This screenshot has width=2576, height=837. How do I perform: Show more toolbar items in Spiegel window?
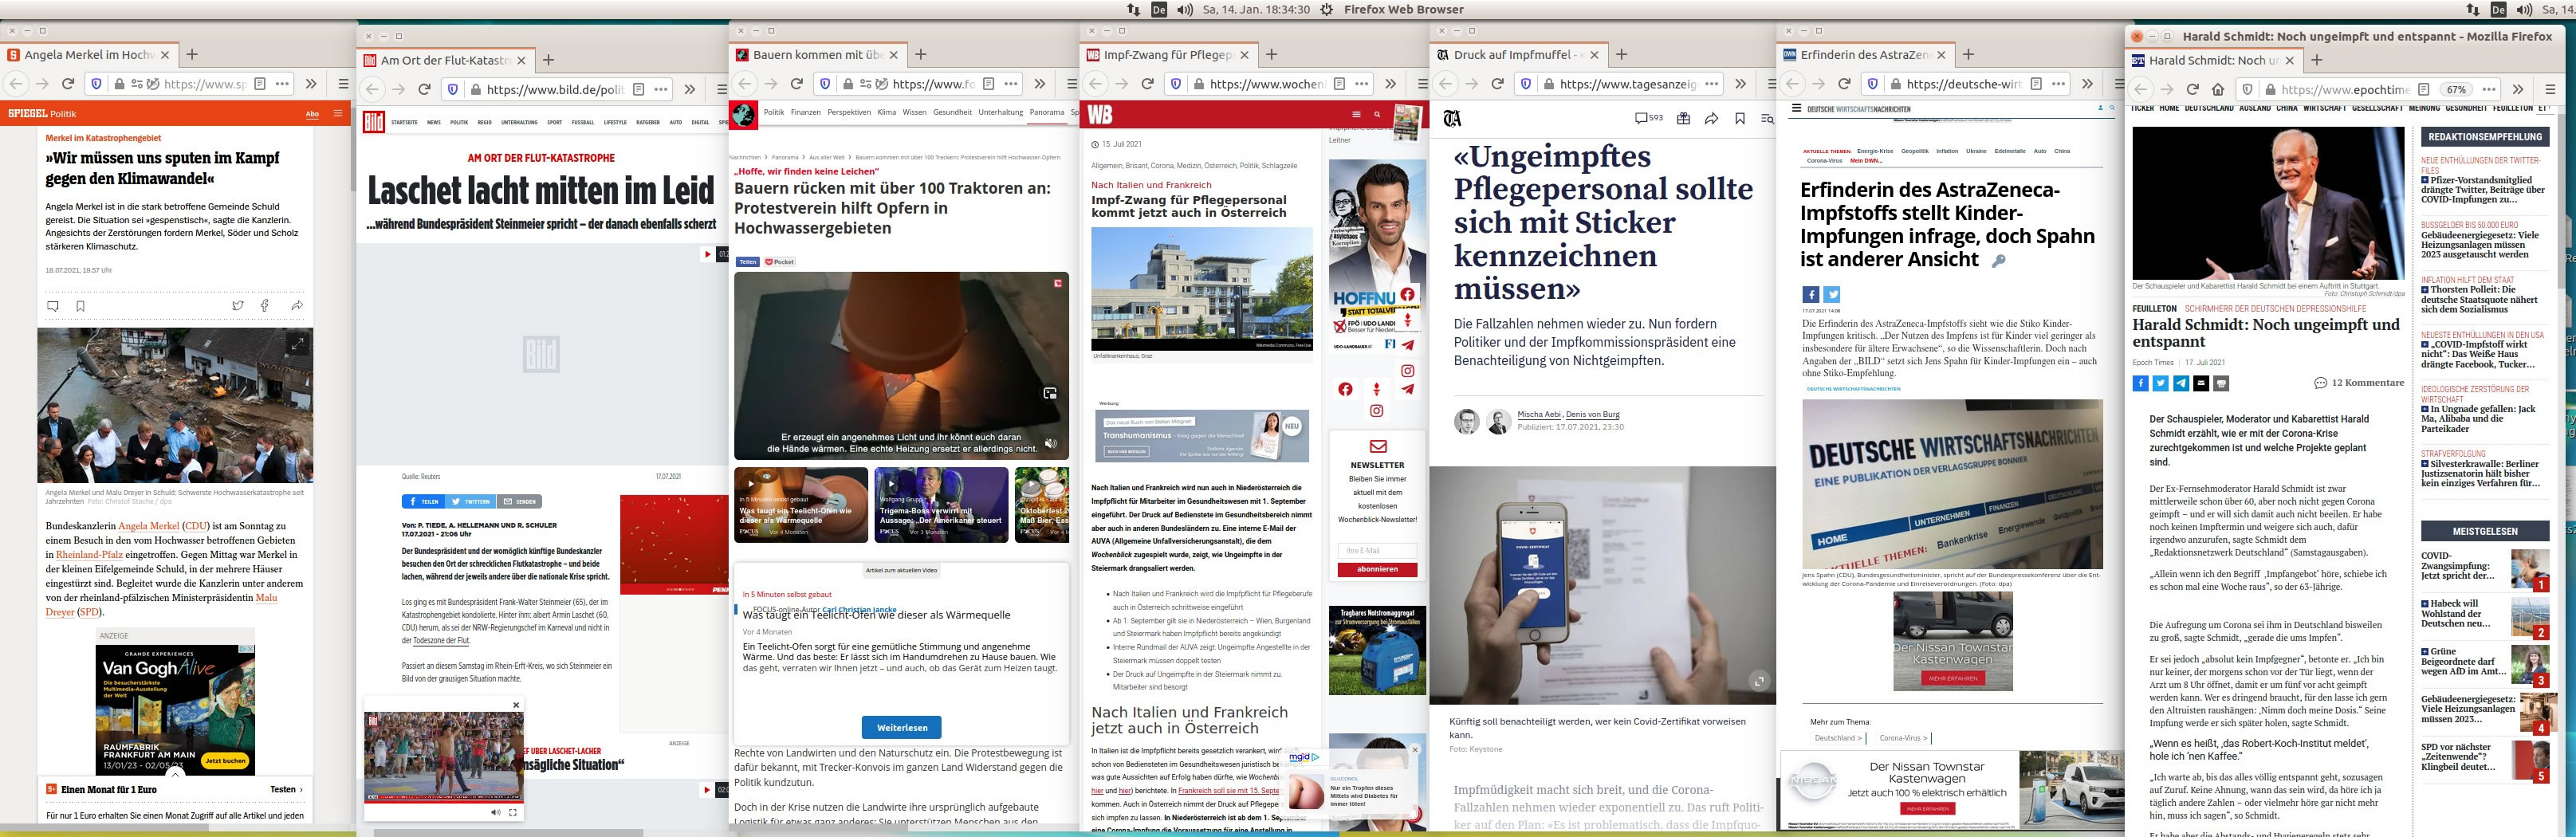[311, 84]
